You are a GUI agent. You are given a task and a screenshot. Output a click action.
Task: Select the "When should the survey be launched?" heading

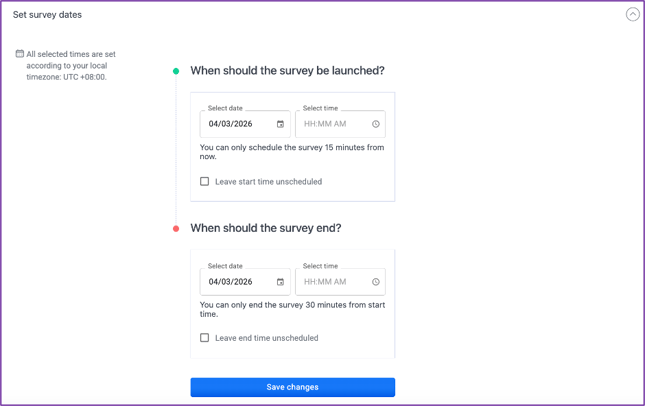click(287, 71)
